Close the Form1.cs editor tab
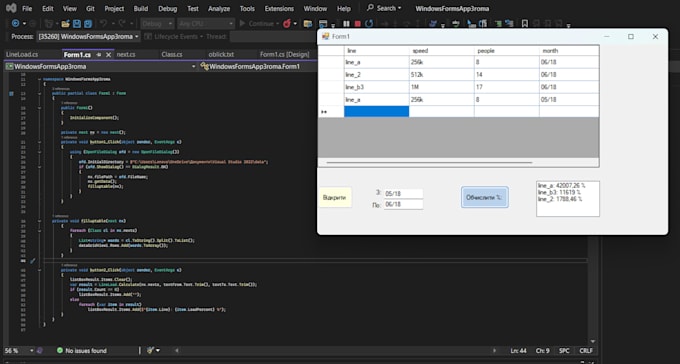This screenshot has width=680, height=364. click(108, 55)
